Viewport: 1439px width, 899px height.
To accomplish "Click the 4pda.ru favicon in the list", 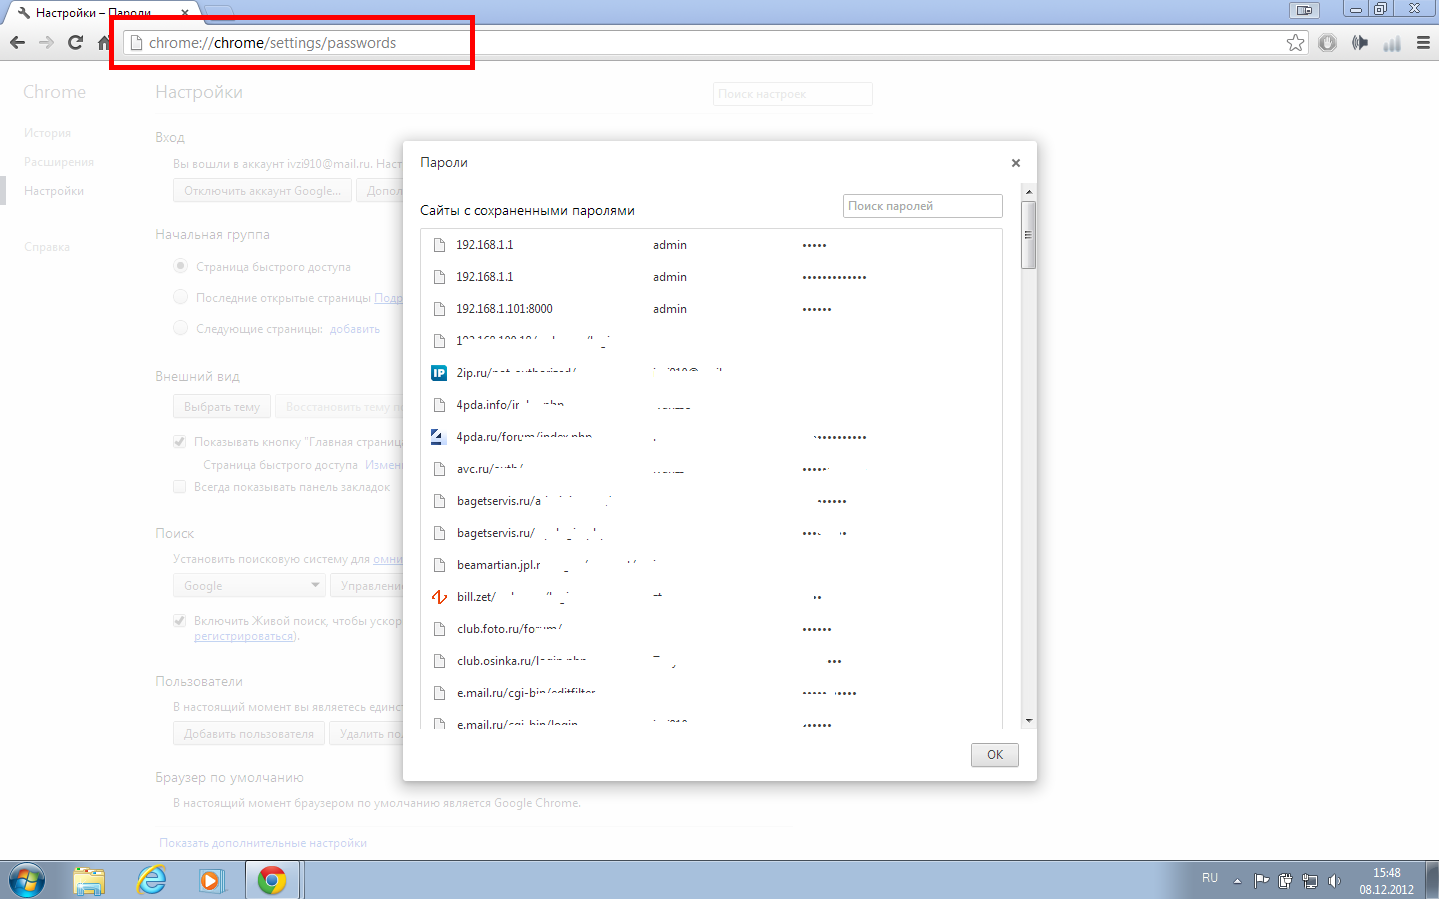I will tap(438, 437).
